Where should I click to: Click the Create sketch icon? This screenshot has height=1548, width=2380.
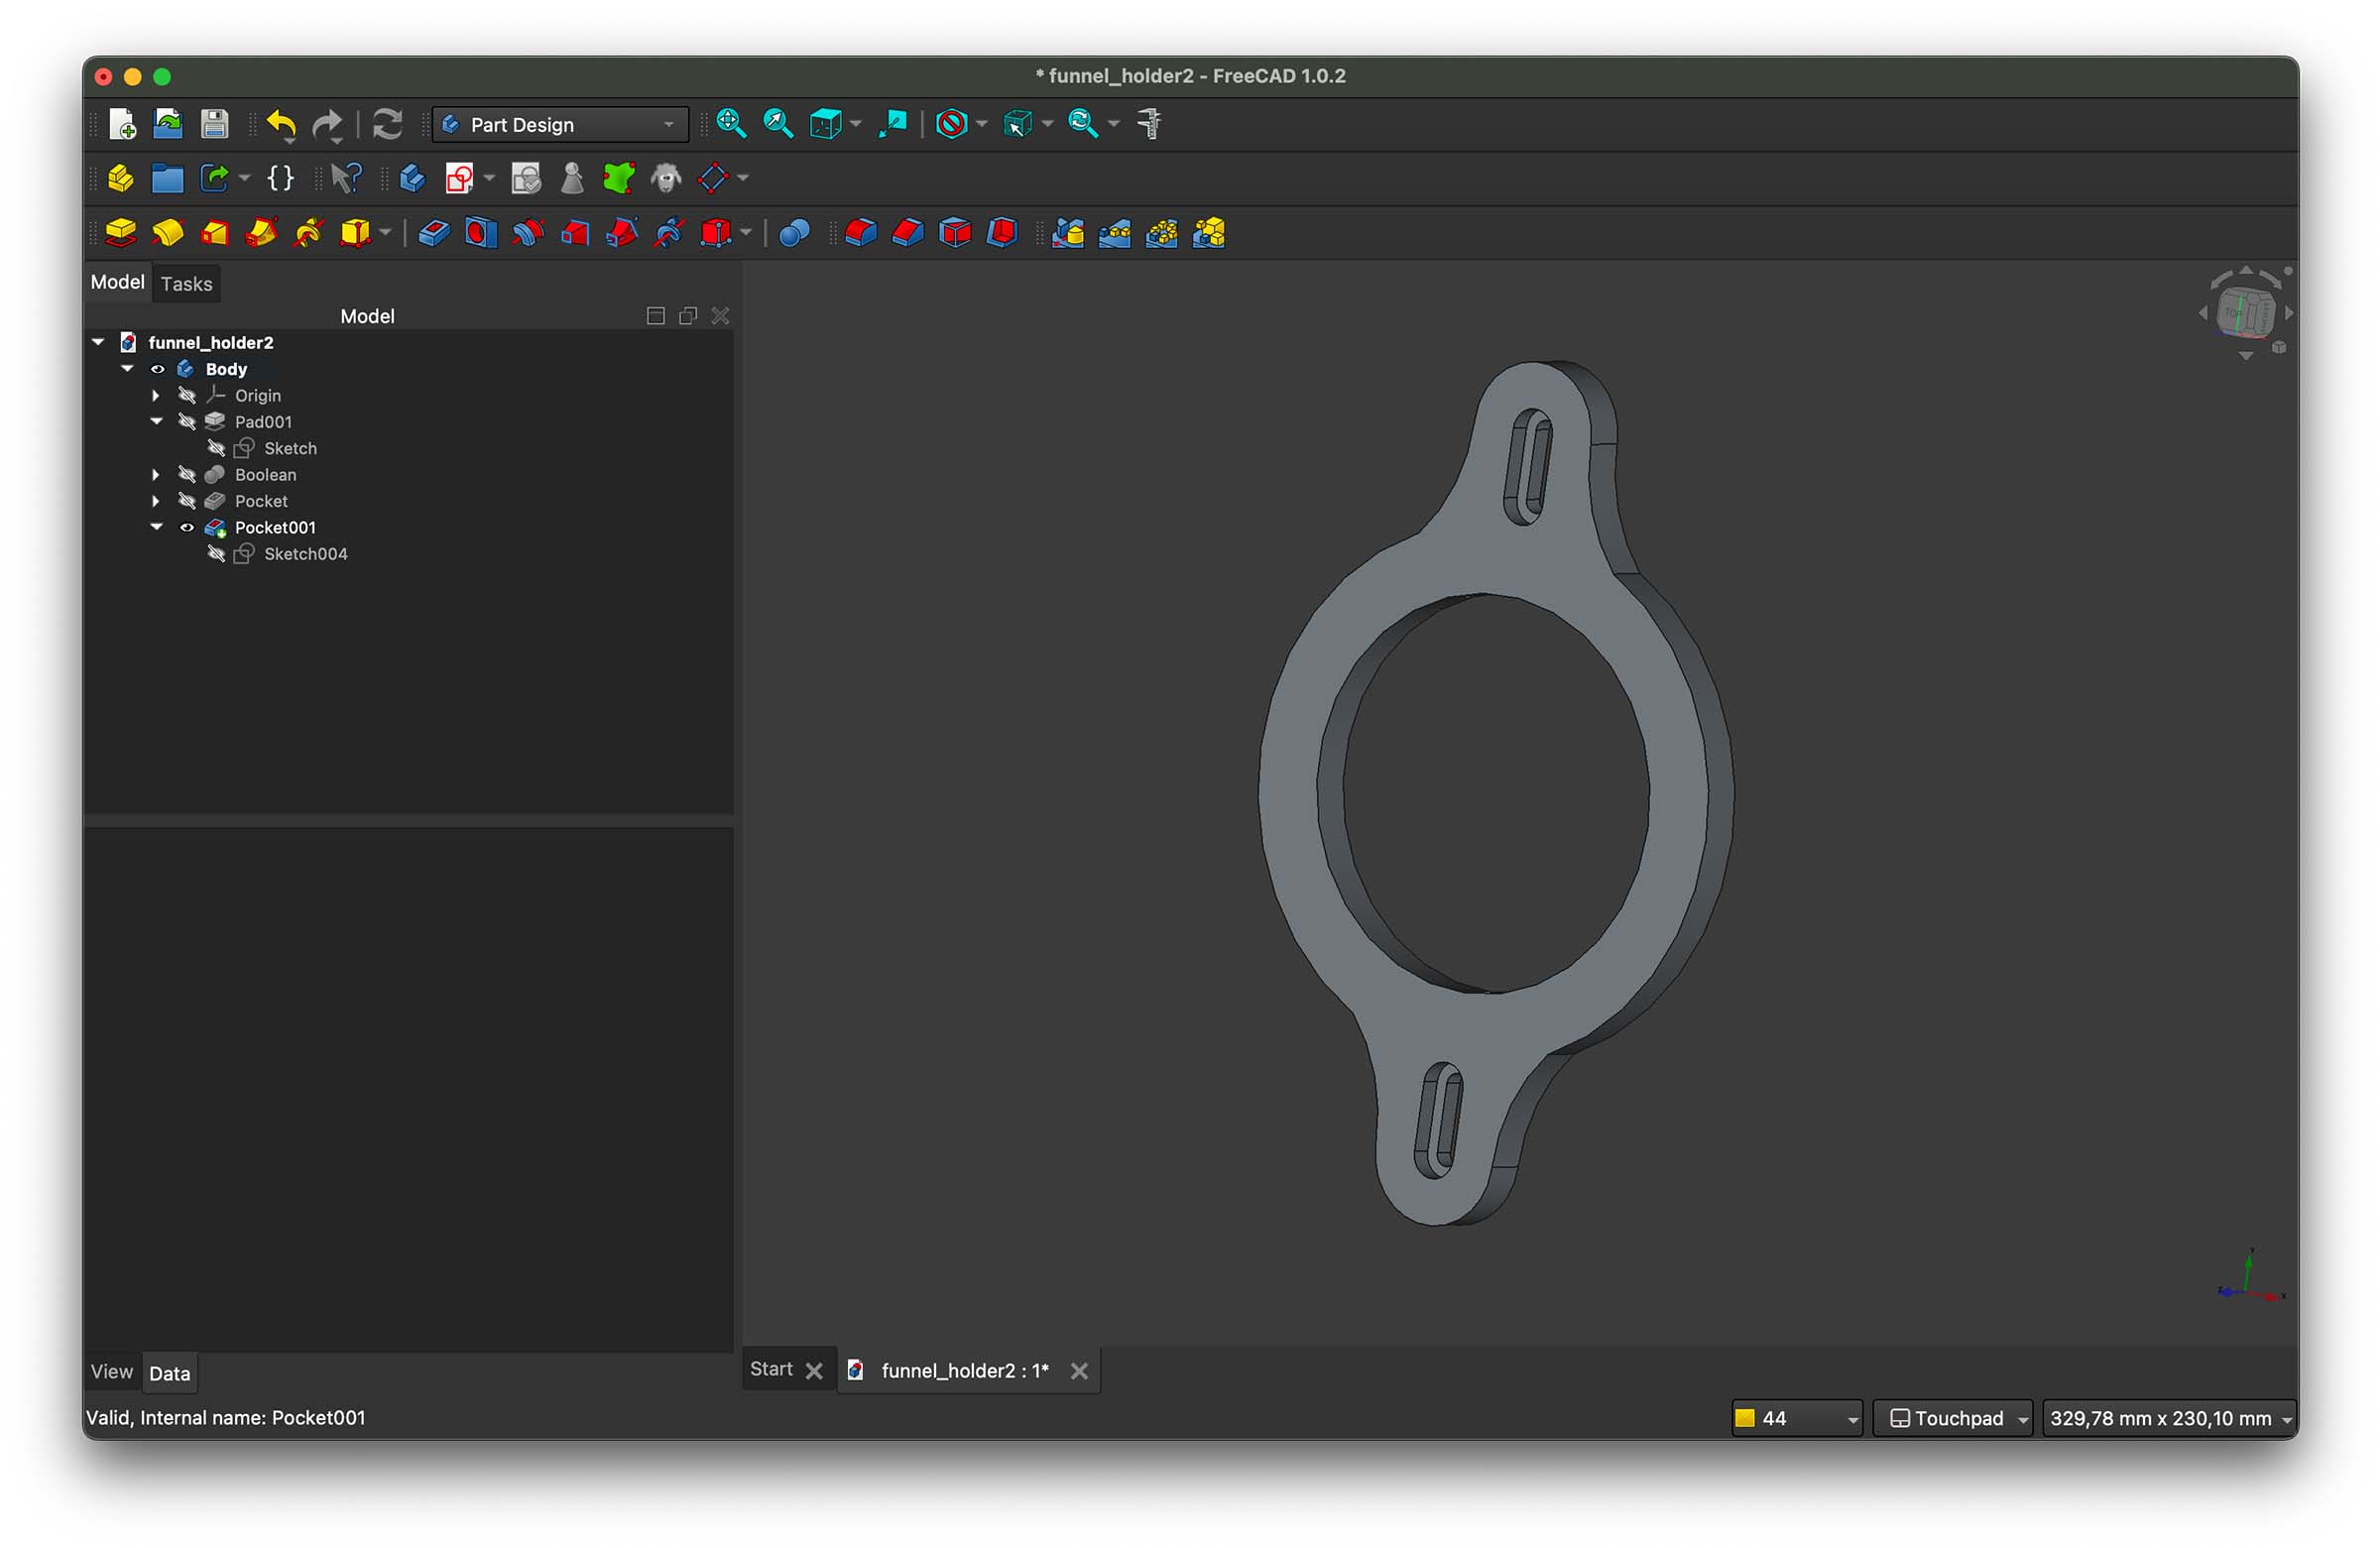pyautogui.click(x=459, y=179)
